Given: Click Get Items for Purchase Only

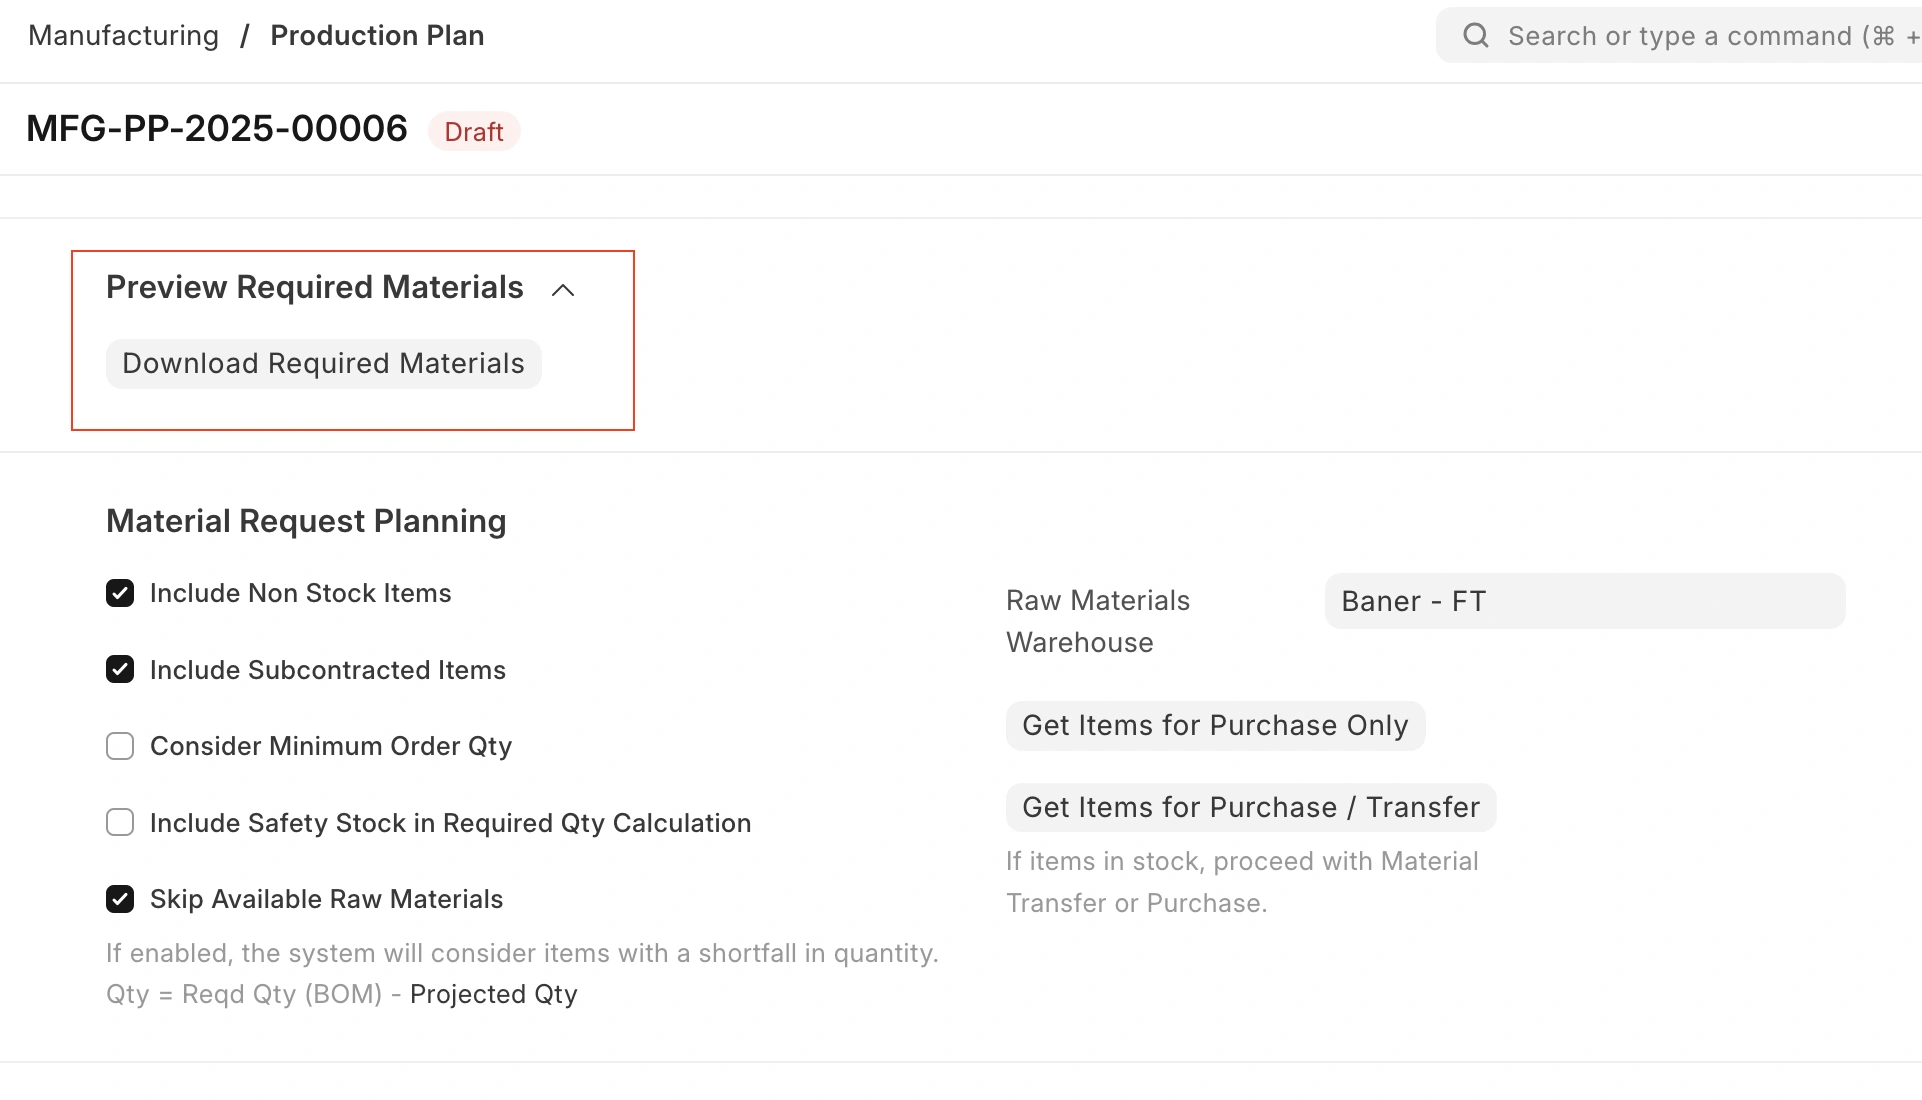Looking at the screenshot, I should (1215, 725).
